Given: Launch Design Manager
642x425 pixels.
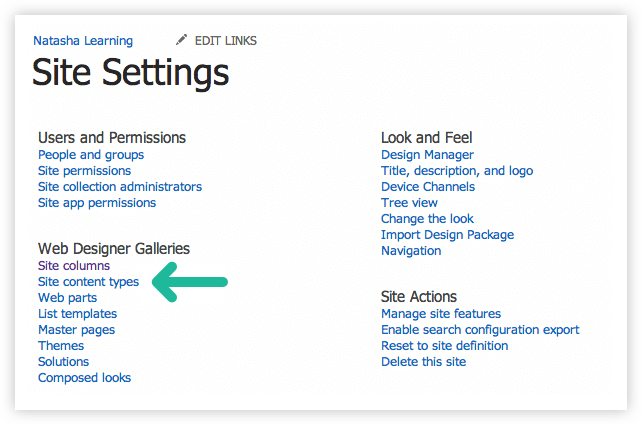Looking at the screenshot, I should (x=427, y=155).
